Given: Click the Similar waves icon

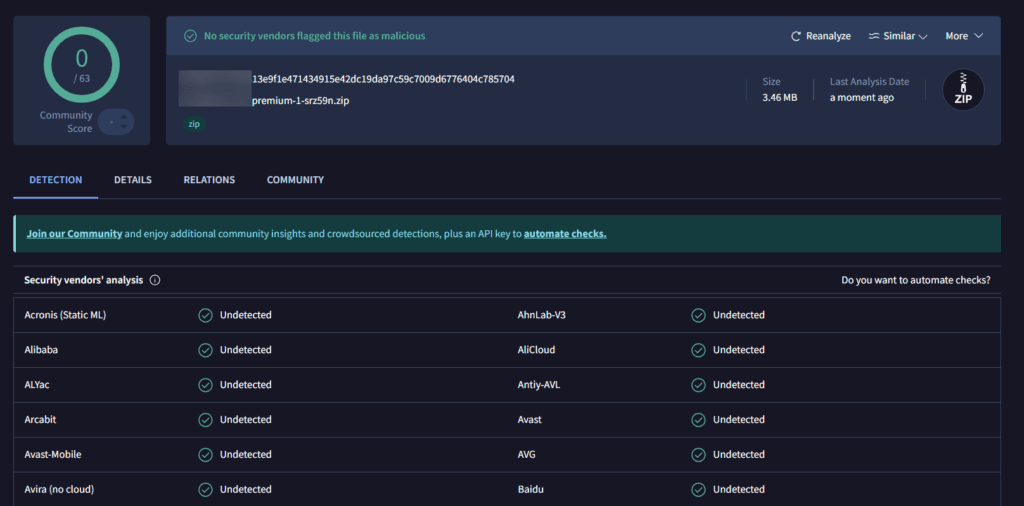Looking at the screenshot, I should click(x=873, y=36).
